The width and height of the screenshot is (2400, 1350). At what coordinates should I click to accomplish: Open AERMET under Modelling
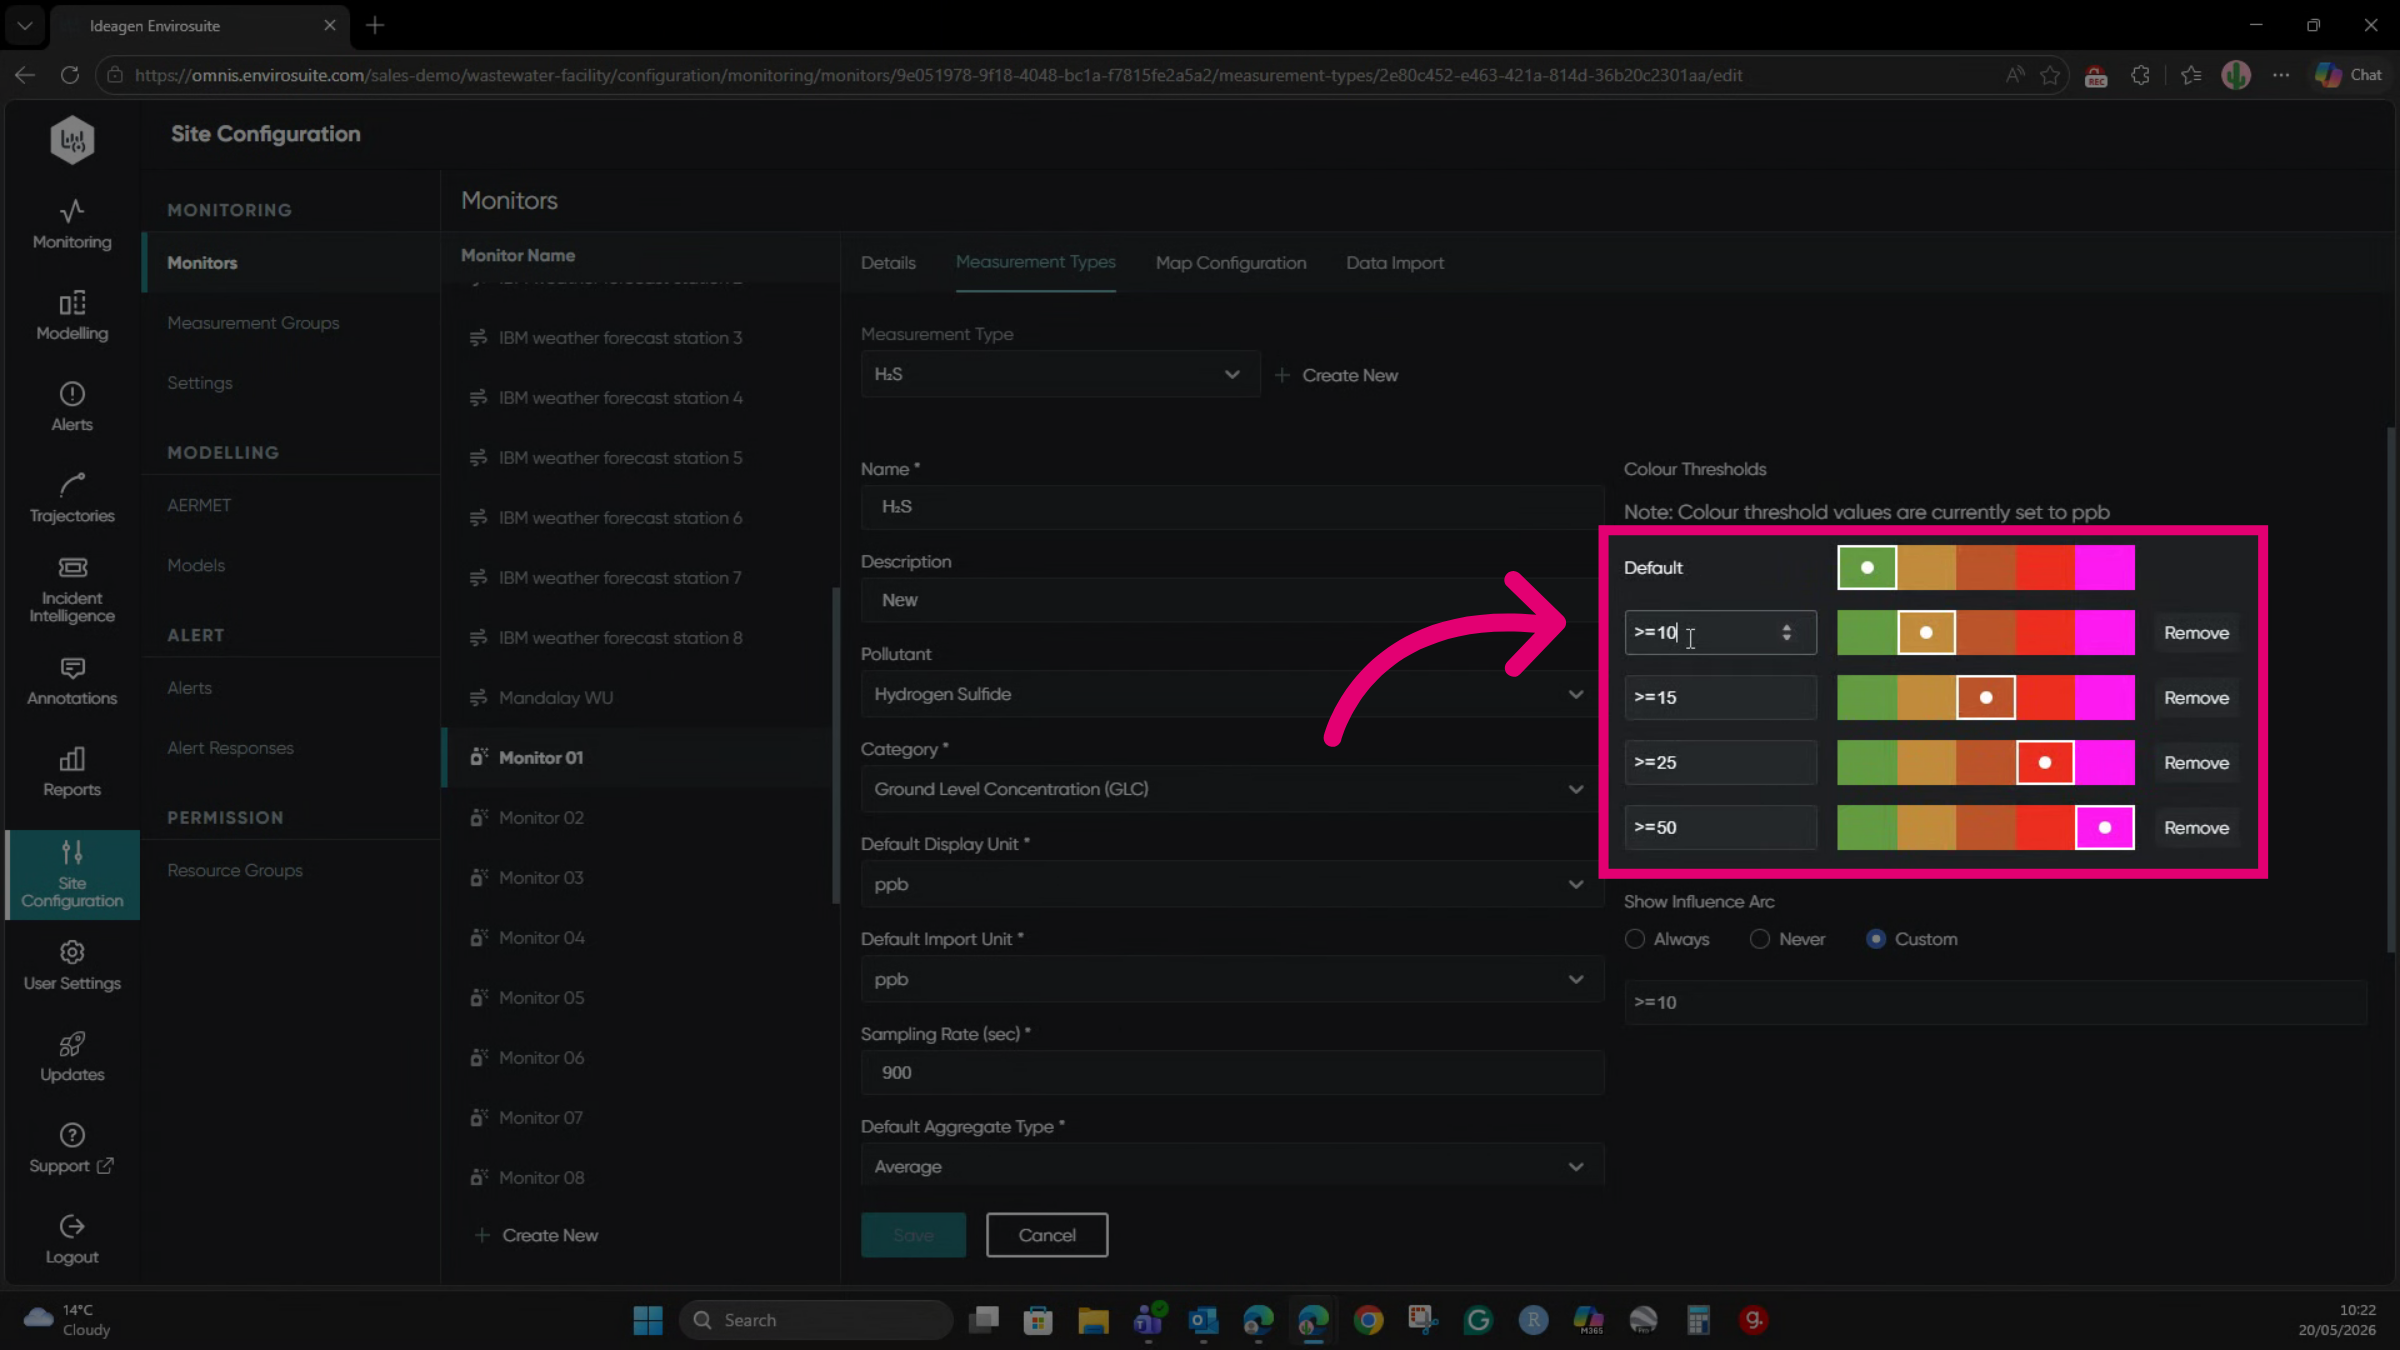pyautogui.click(x=199, y=505)
